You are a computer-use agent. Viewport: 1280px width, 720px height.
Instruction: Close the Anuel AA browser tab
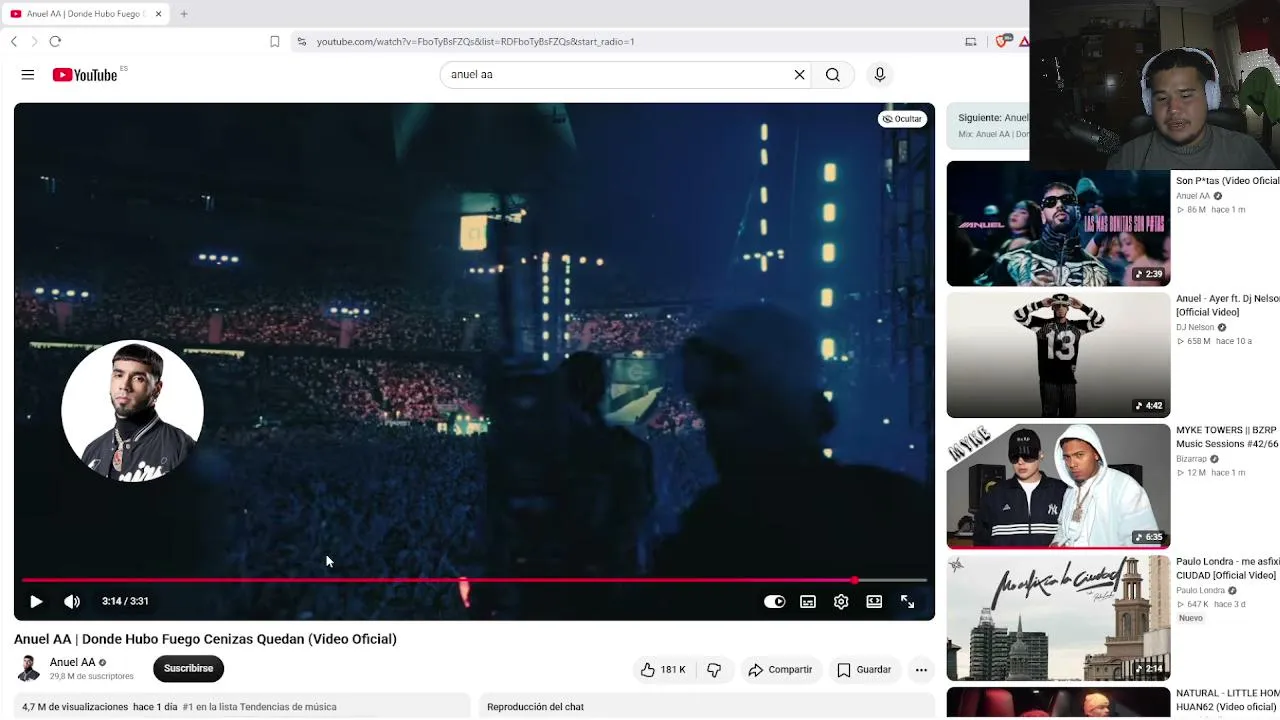pos(158,14)
